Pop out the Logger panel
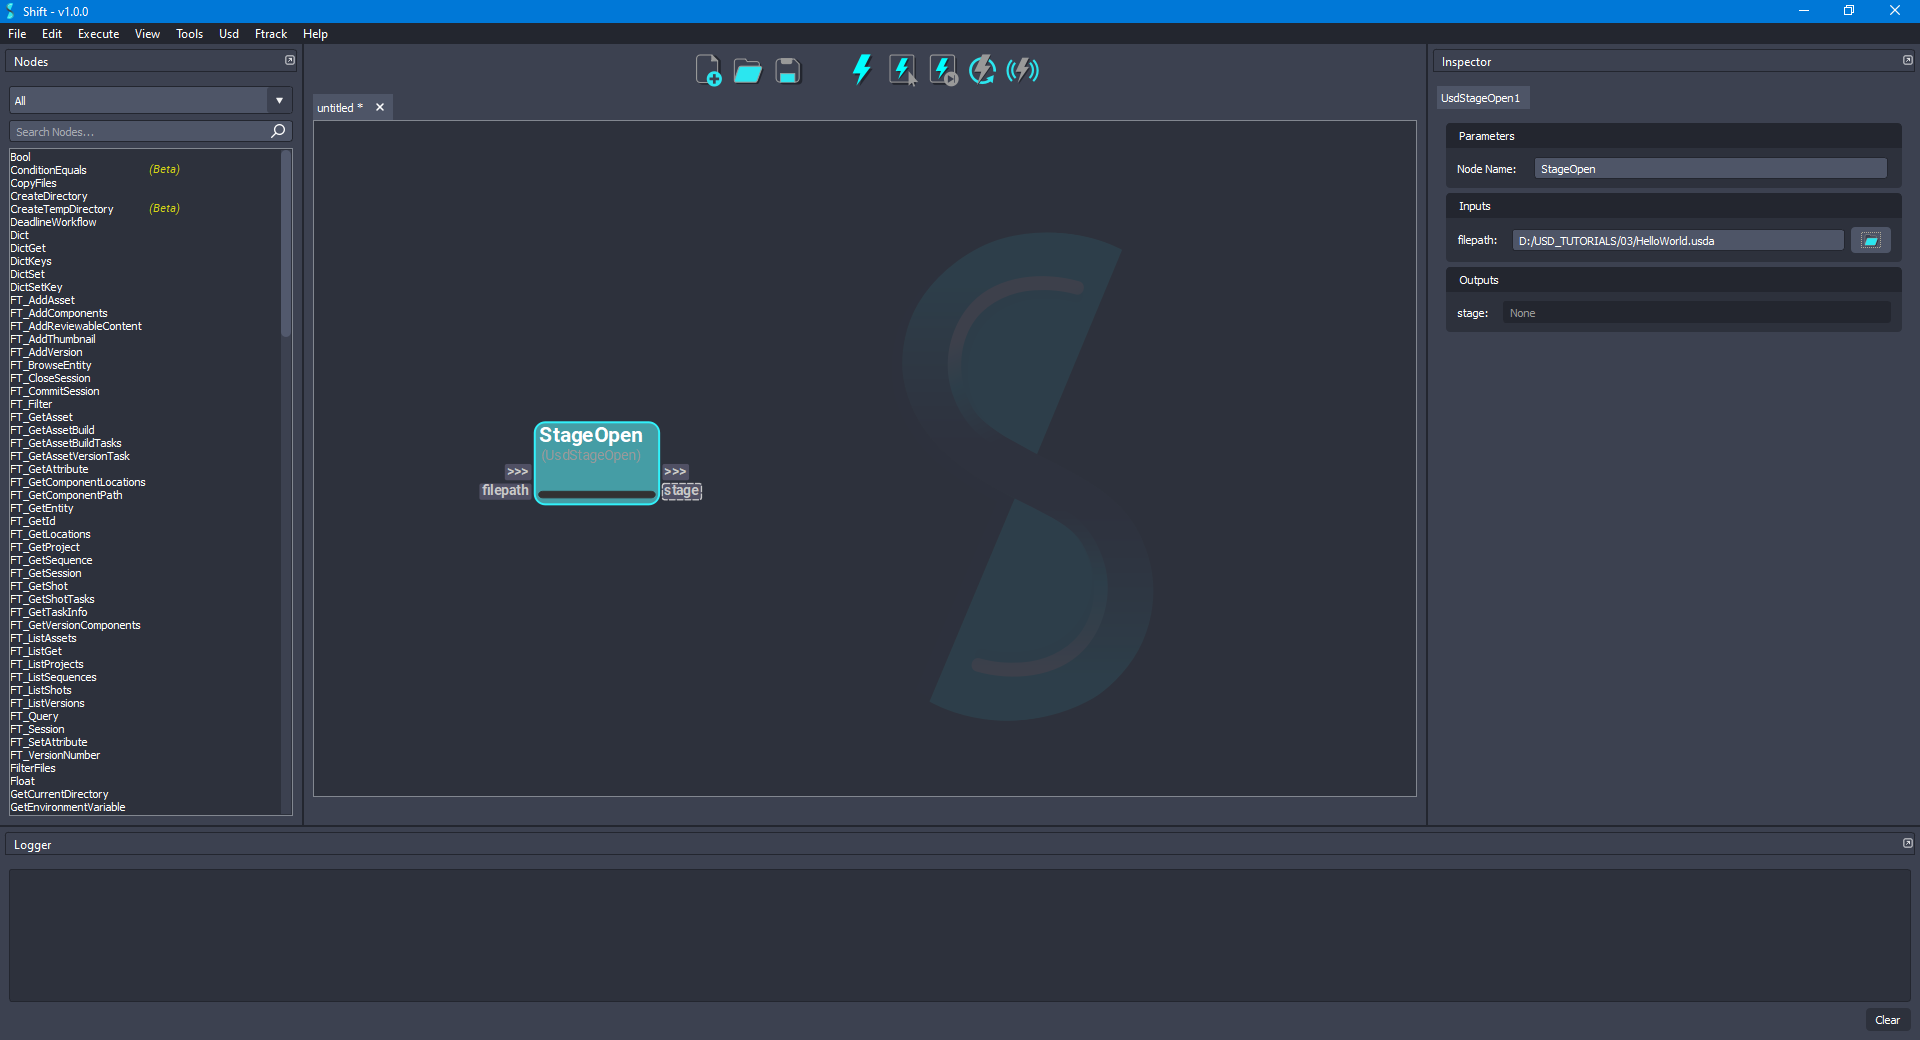 point(1907,843)
